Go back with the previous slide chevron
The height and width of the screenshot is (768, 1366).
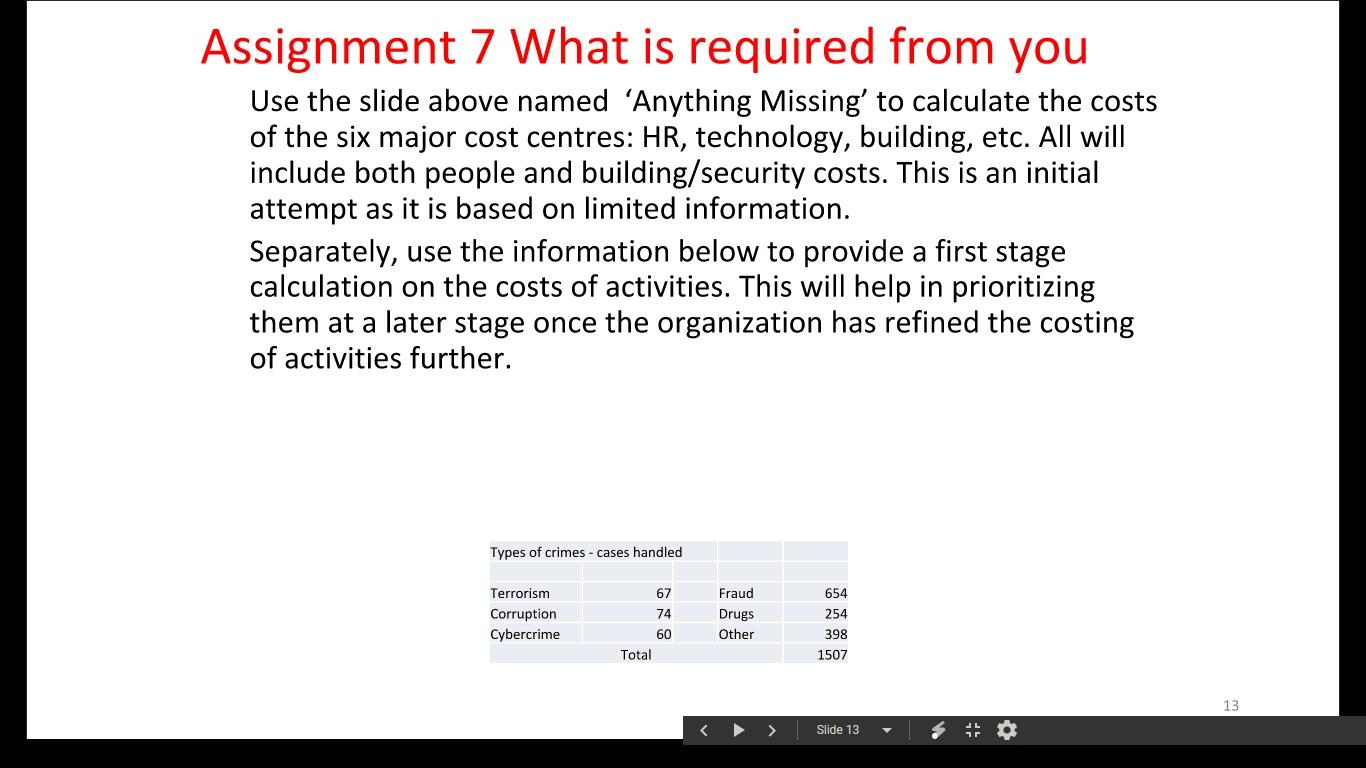click(x=703, y=730)
